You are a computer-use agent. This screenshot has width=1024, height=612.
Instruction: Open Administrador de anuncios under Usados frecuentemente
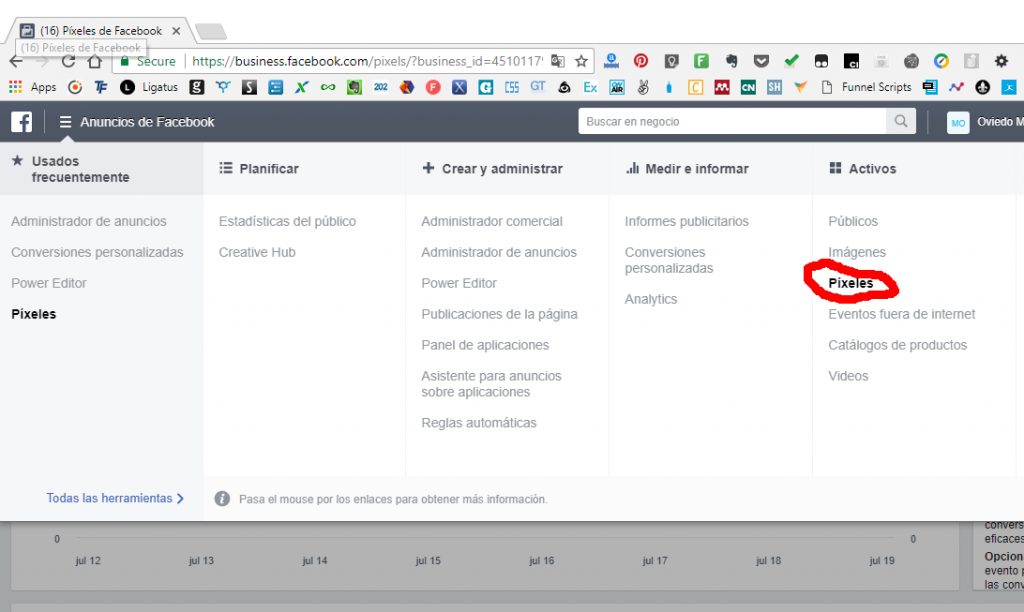pos(89,221)
